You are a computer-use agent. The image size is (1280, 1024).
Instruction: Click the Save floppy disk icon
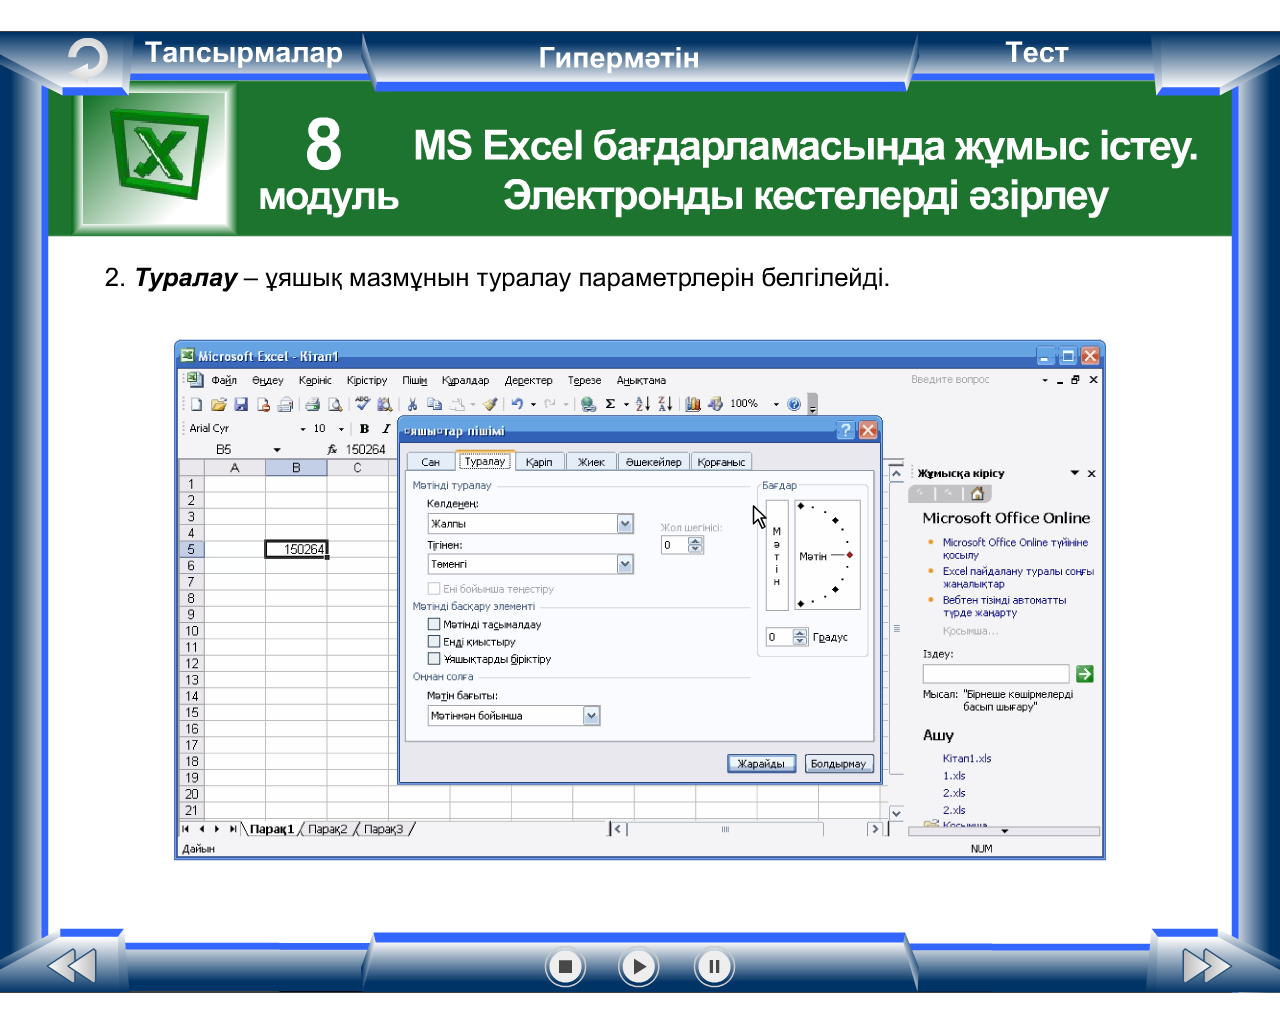[x=241, y=404]
